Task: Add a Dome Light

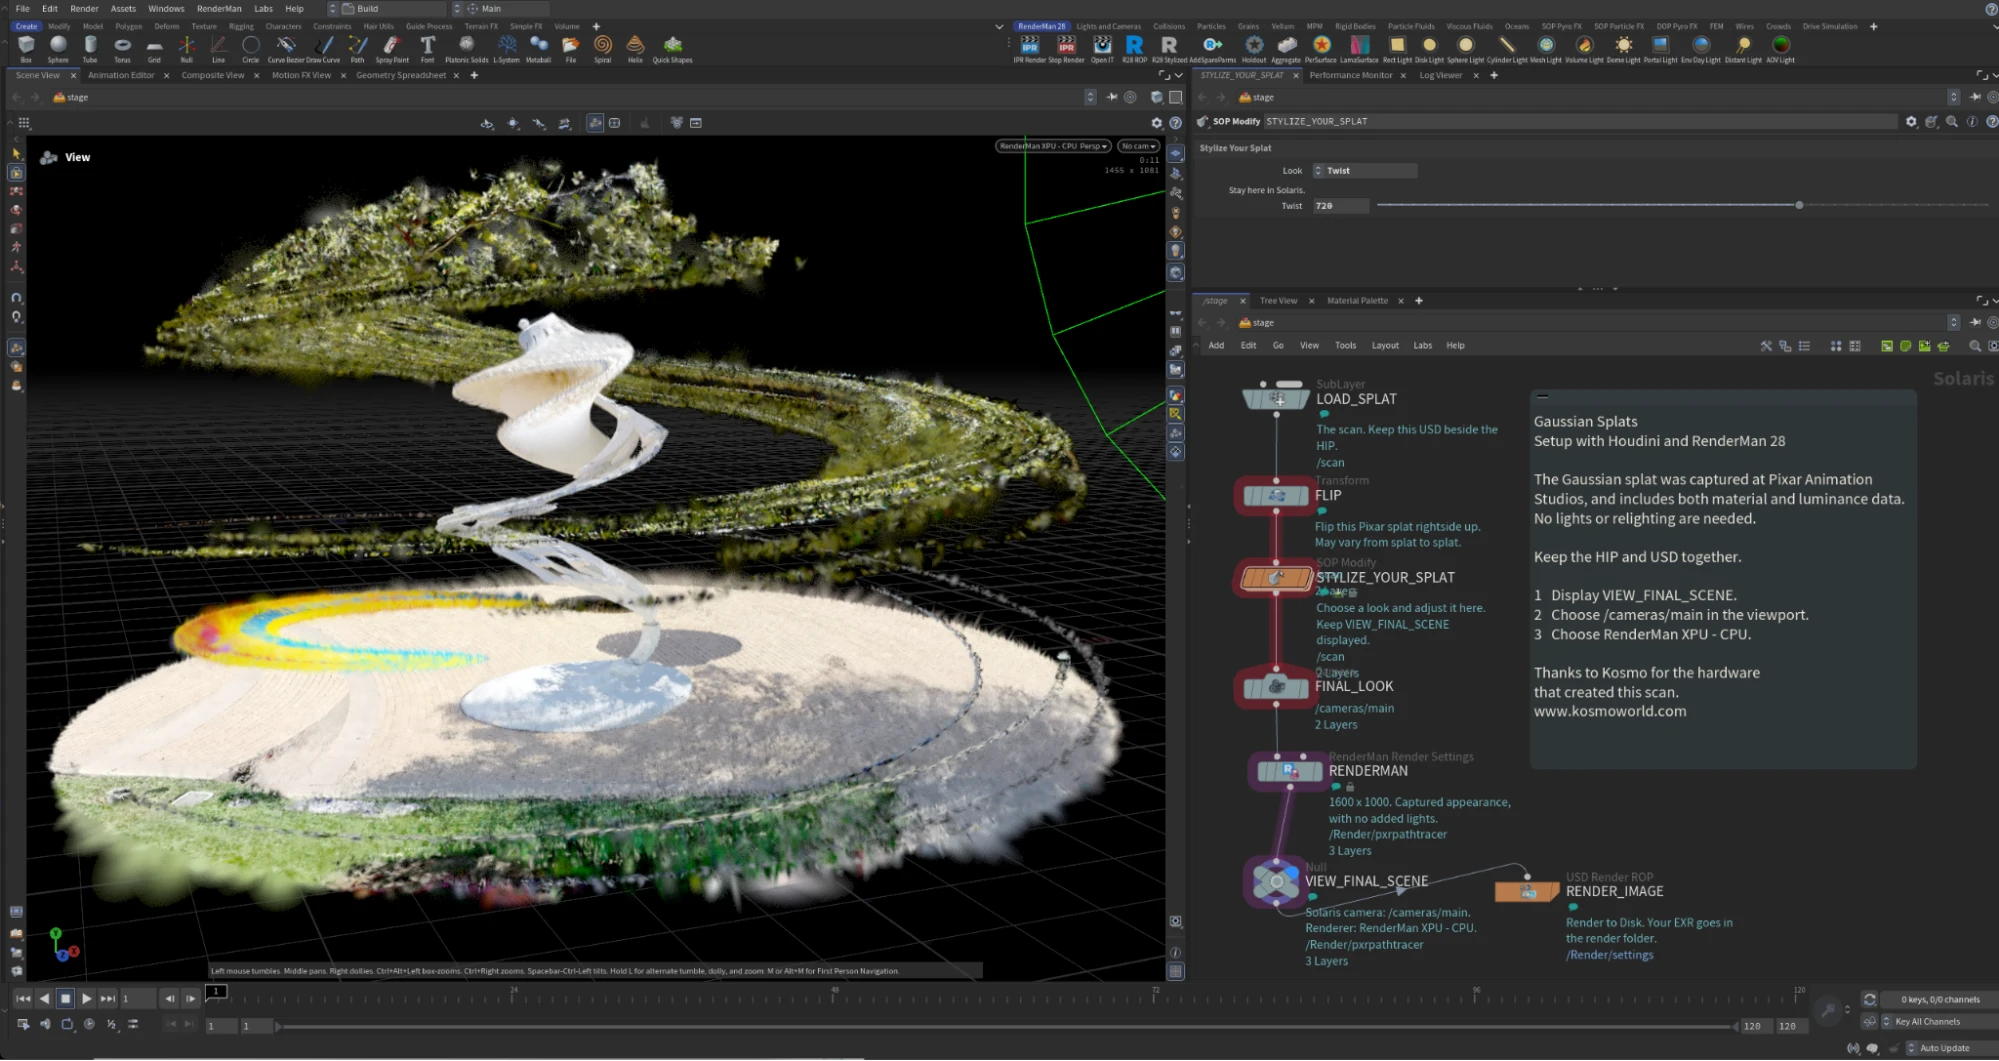Action: (1623, 48)
